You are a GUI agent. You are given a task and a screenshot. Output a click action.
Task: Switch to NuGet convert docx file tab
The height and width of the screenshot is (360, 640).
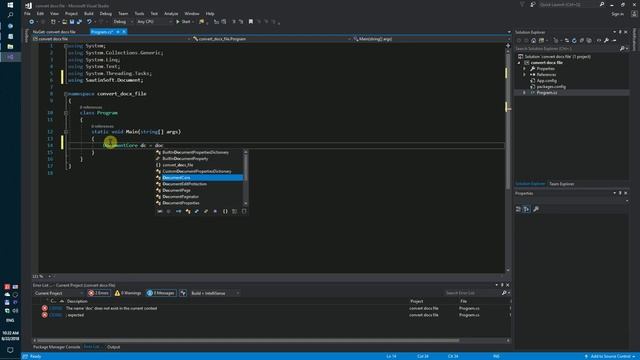click(x=54, y=32)
